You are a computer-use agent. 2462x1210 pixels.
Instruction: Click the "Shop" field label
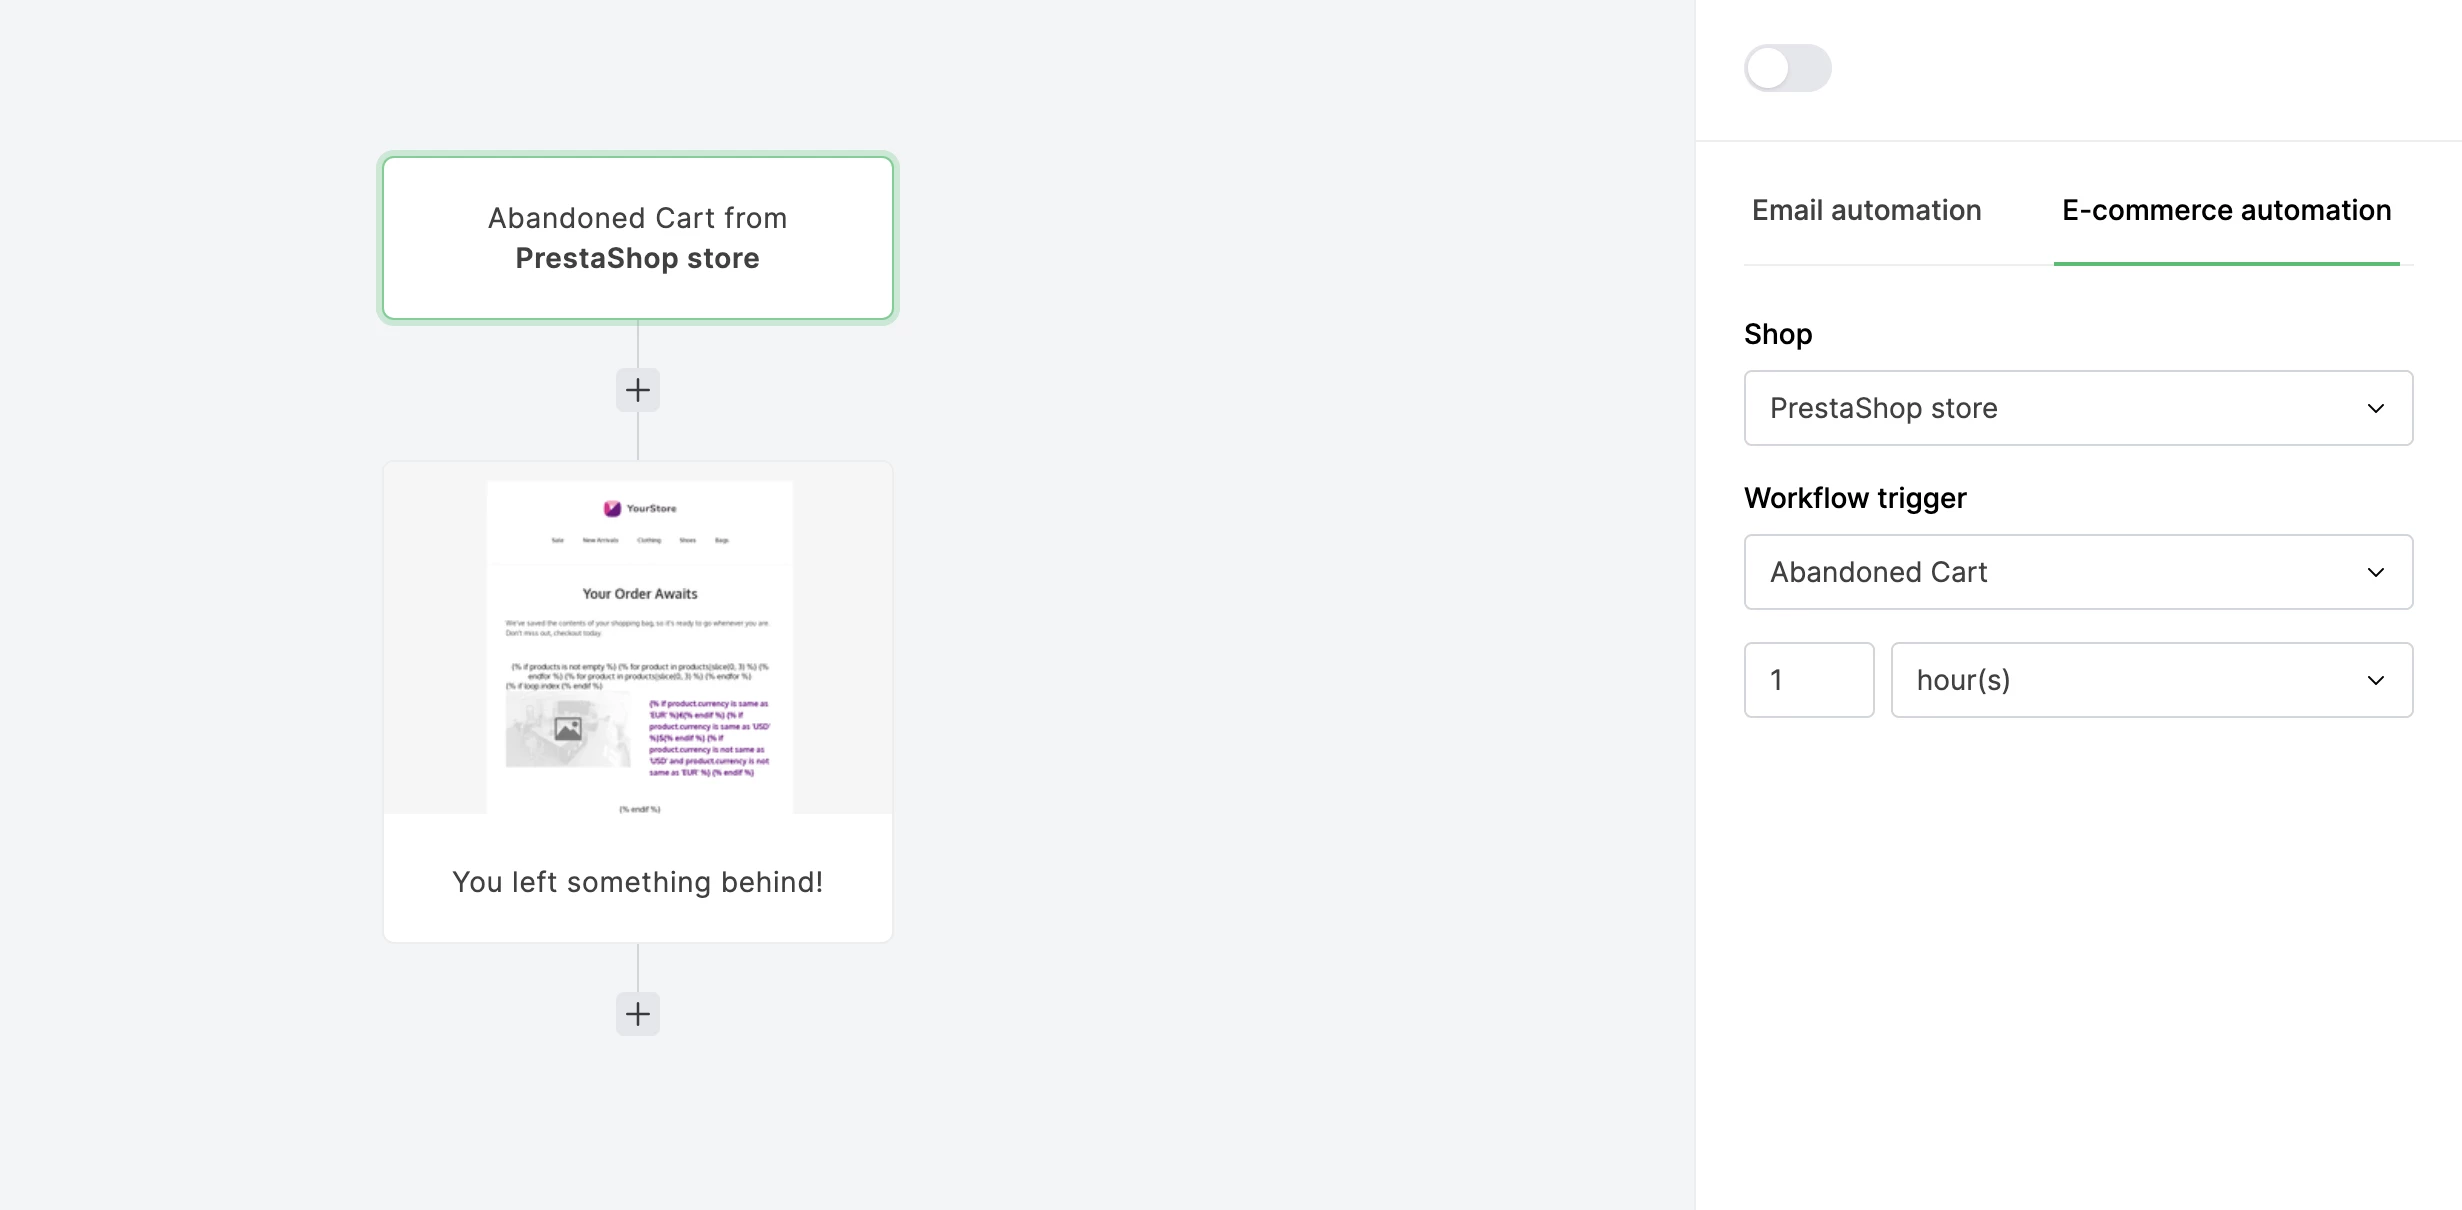1778,334
